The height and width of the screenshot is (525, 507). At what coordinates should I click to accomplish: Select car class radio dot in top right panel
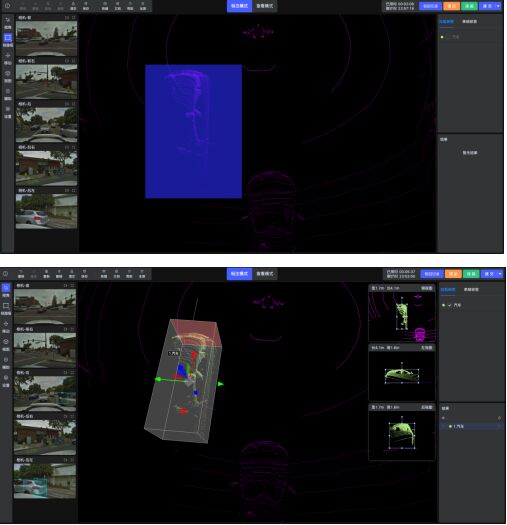(442, 37)
